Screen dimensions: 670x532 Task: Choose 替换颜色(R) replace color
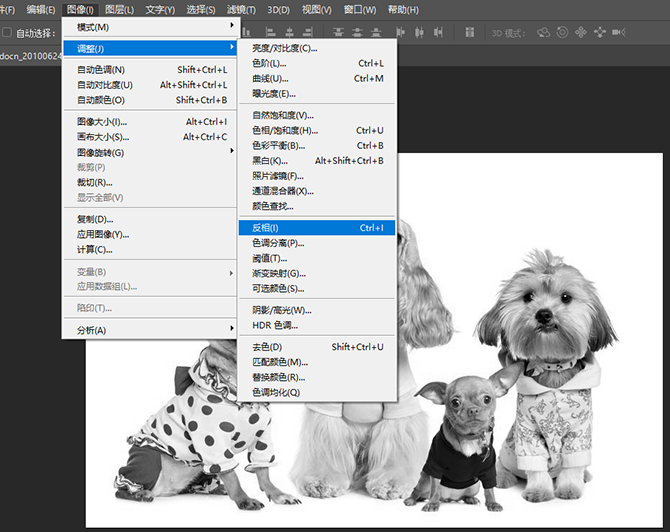317,377
